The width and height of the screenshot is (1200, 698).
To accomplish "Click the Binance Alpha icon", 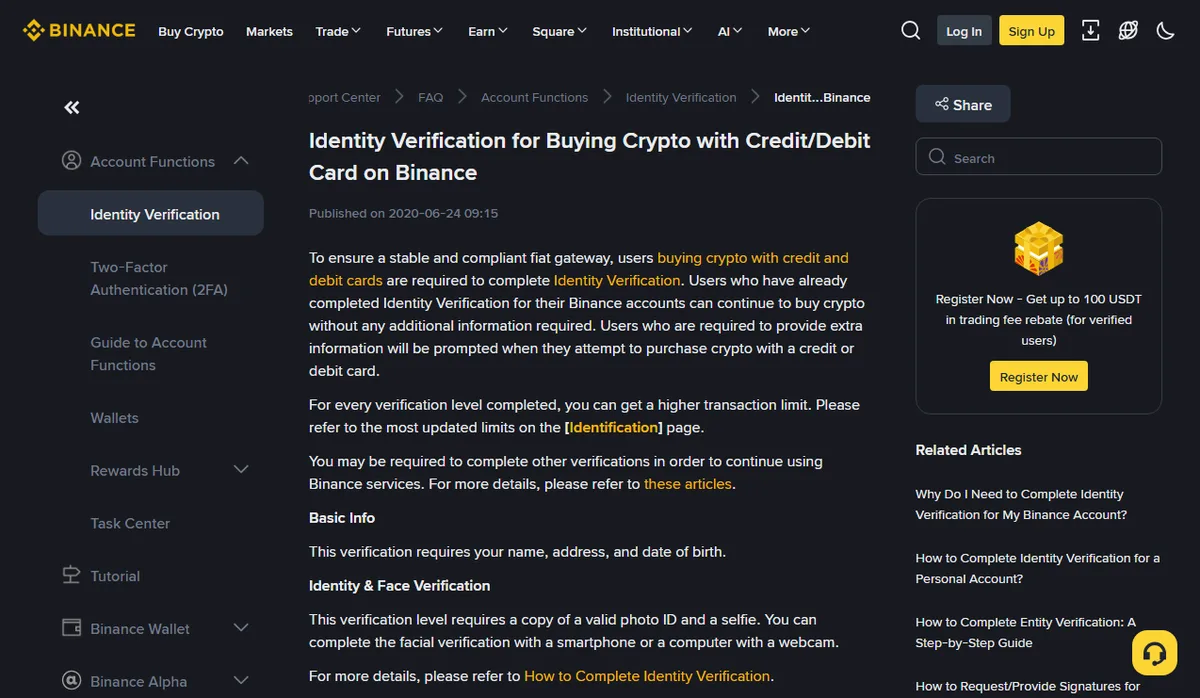I will [x=71, y=681].
